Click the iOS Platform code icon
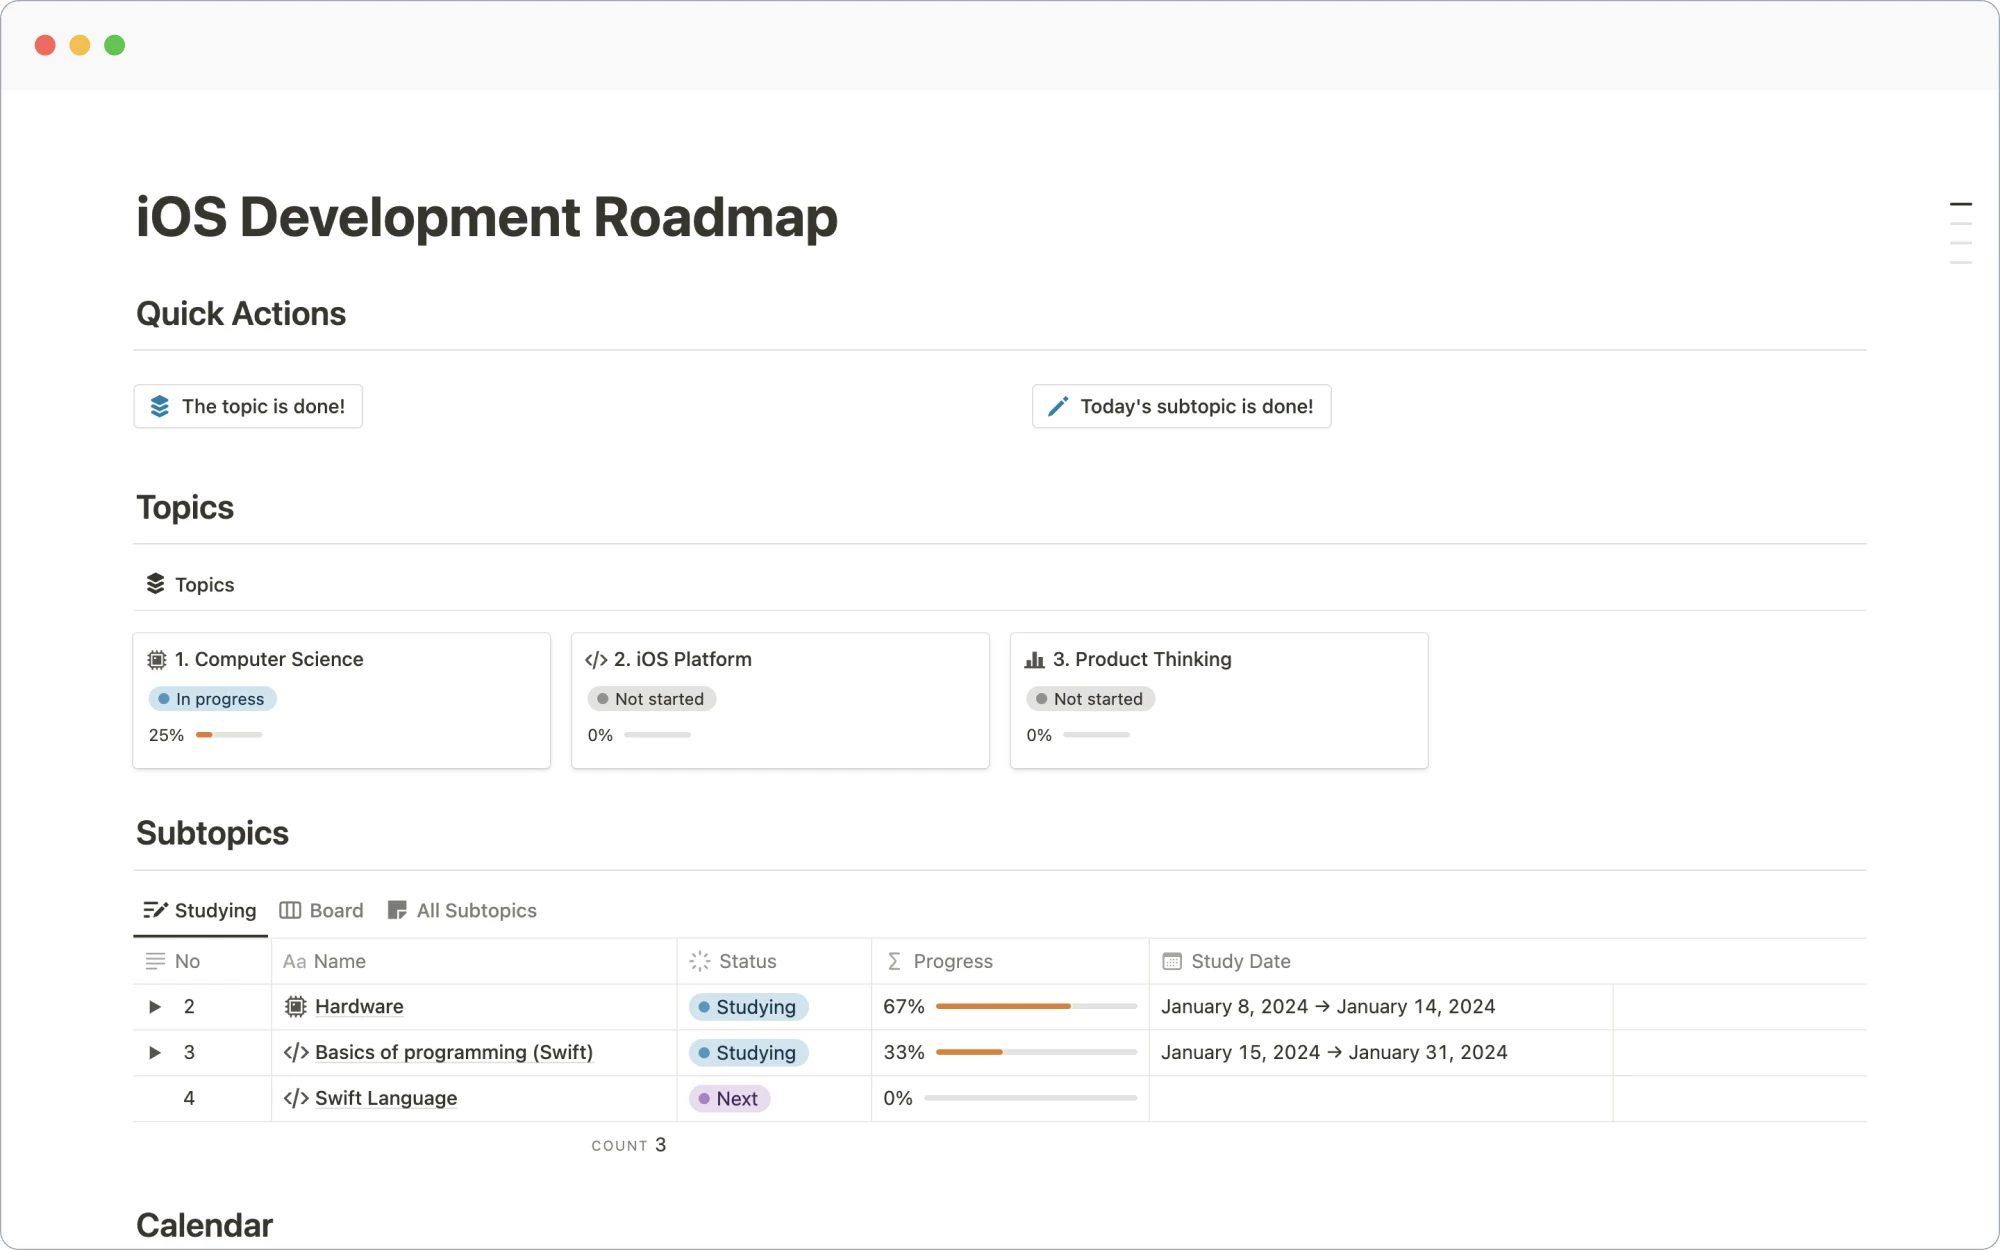The height and width of the screenshot is (1250, 2000). [x=596, y=660]
